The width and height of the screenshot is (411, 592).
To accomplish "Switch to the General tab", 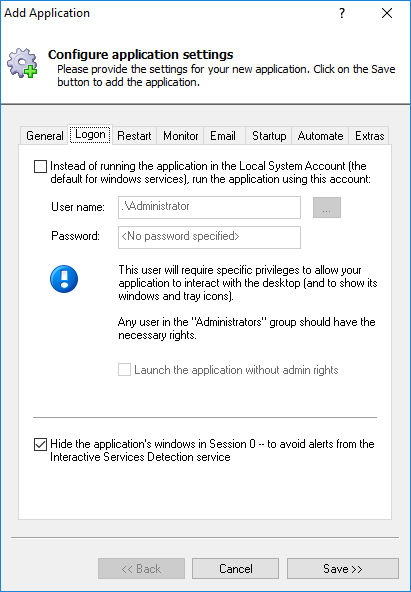I will click(x=45, y=136).
